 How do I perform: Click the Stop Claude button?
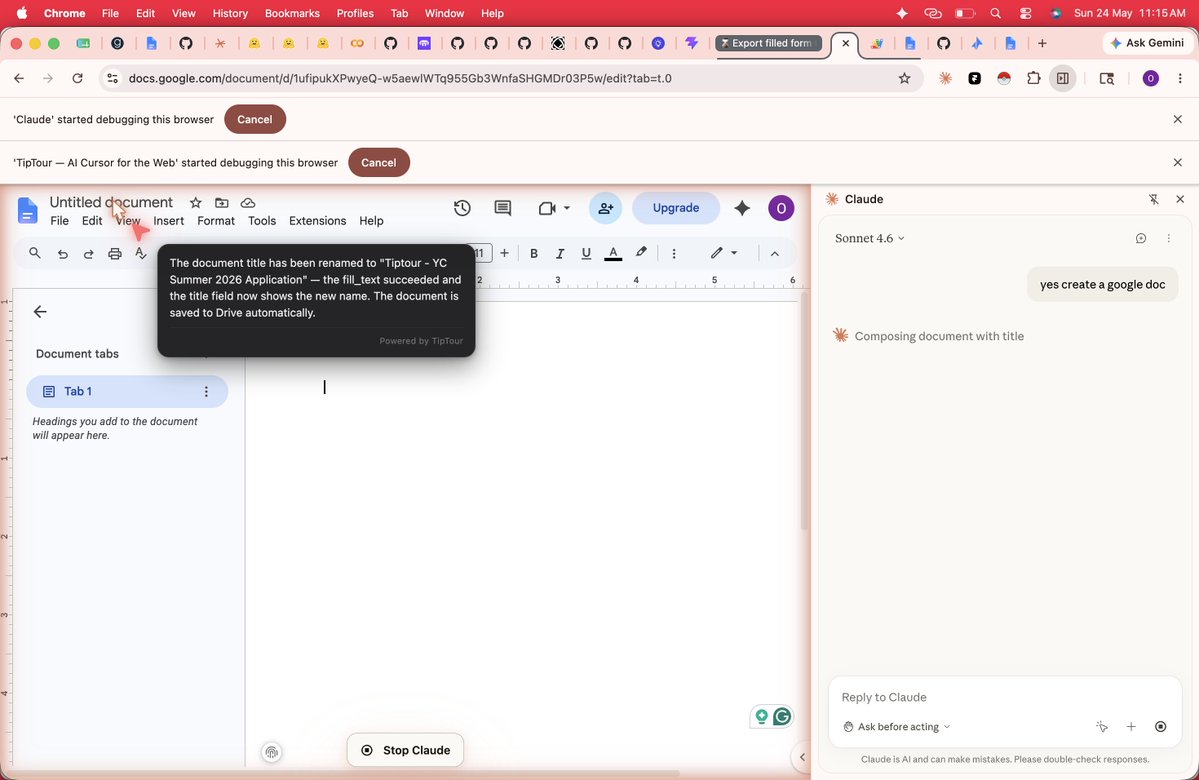click(405, 750)
